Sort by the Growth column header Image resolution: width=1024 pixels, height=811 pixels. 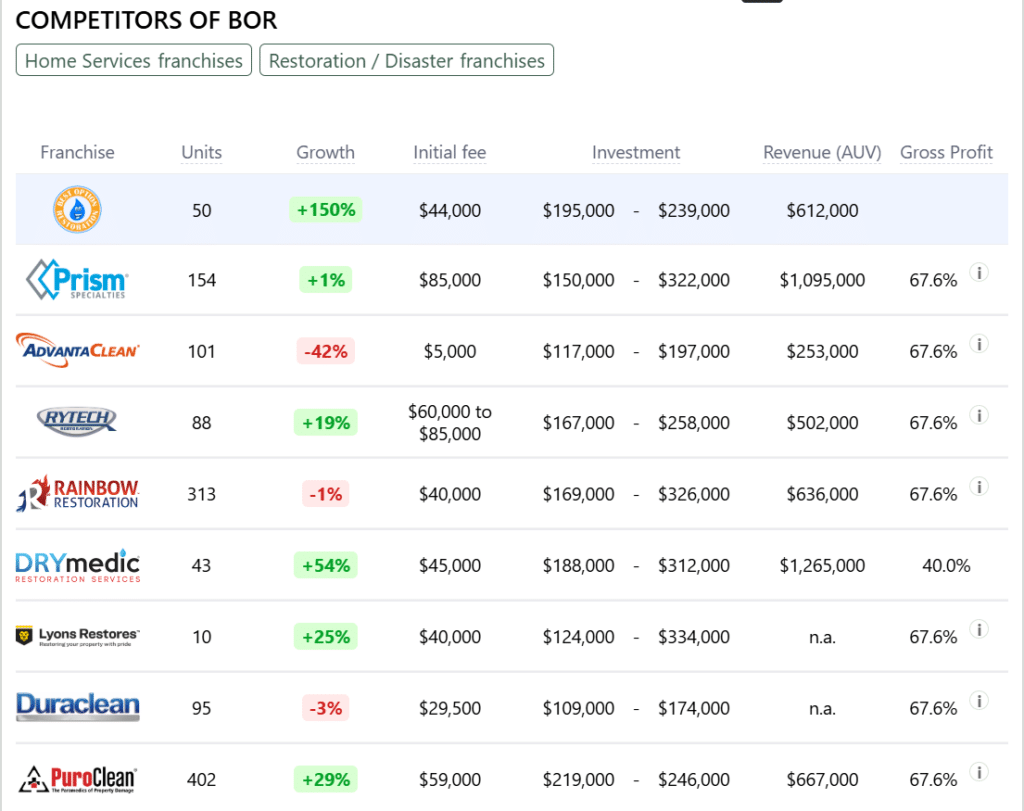tap(325, 152)
